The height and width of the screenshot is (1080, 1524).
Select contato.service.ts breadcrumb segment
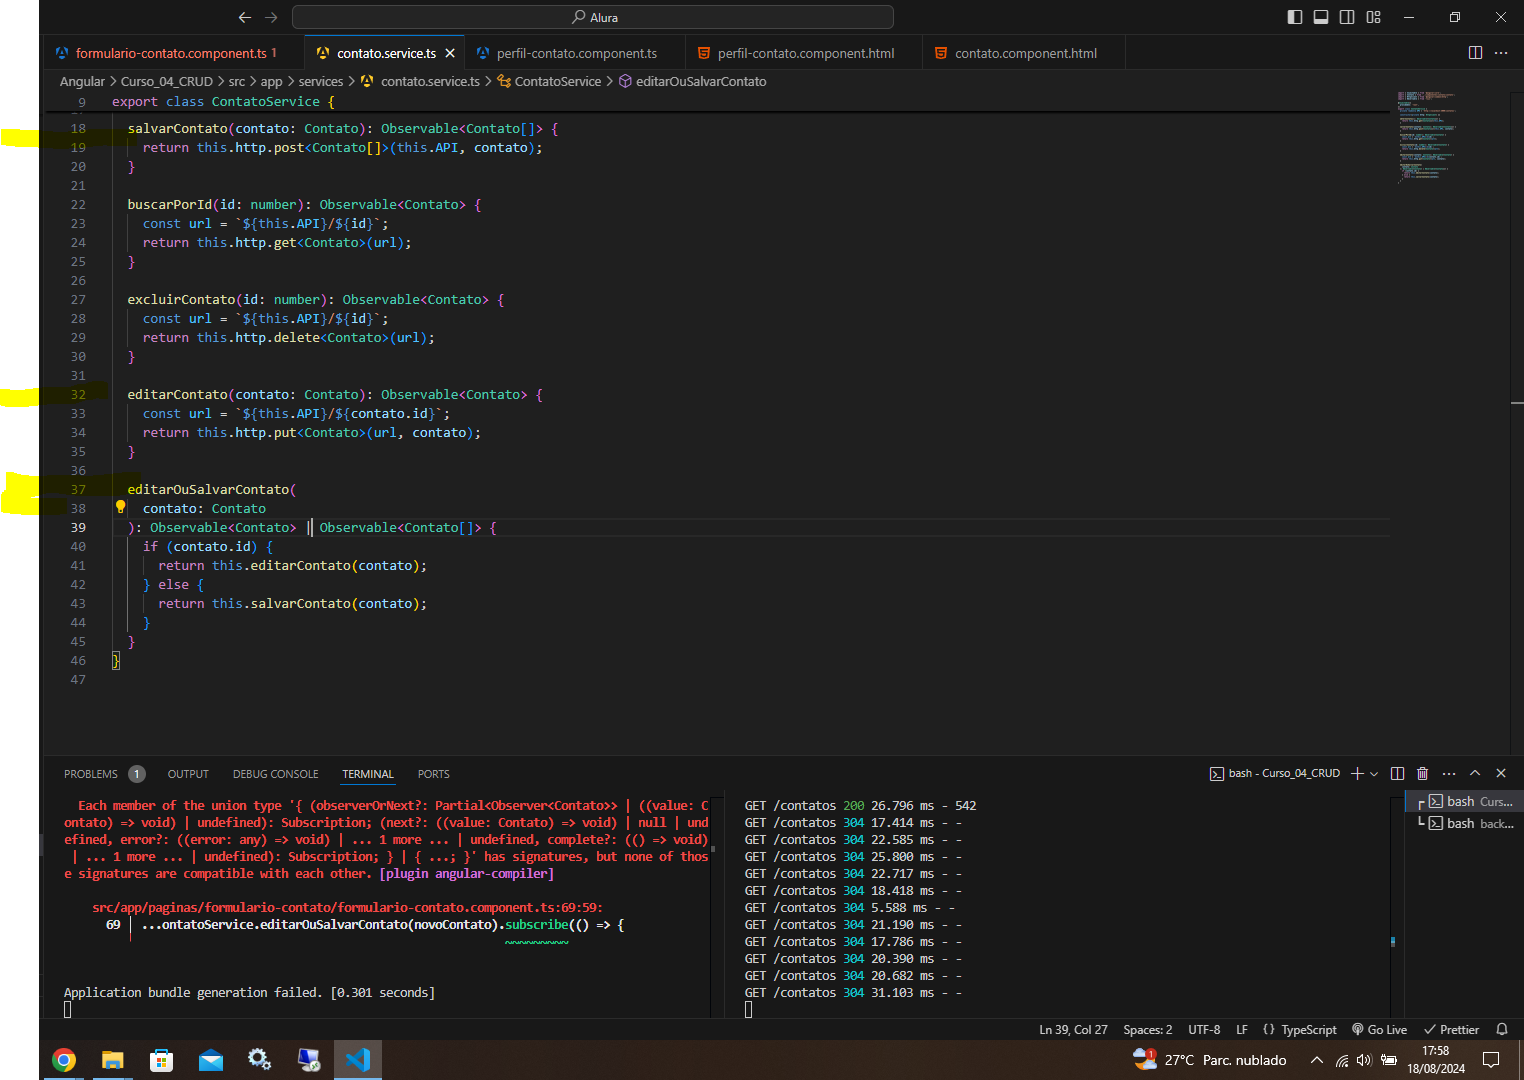[421, 81]
